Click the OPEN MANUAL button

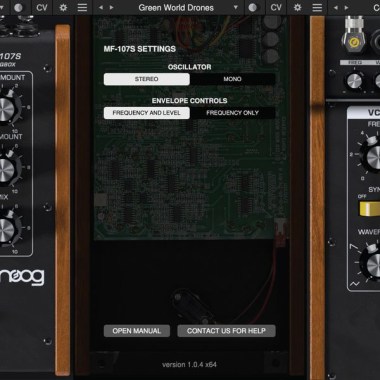coord(137,331)
